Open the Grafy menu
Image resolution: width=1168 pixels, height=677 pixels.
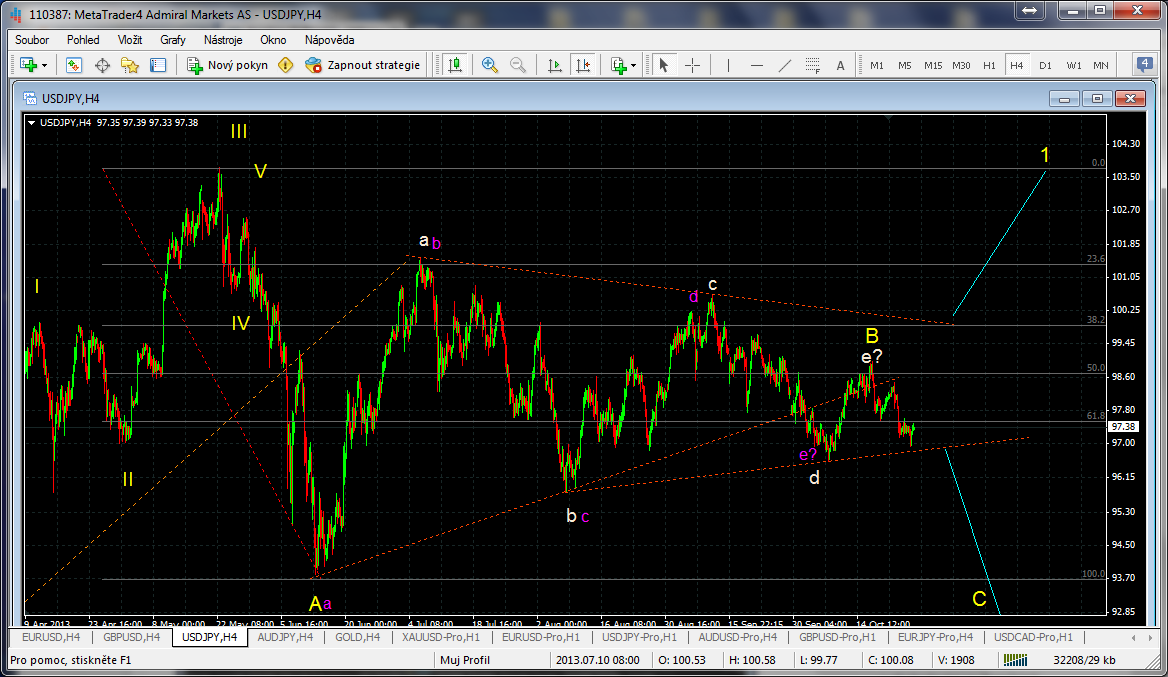(x=172, y=40)
